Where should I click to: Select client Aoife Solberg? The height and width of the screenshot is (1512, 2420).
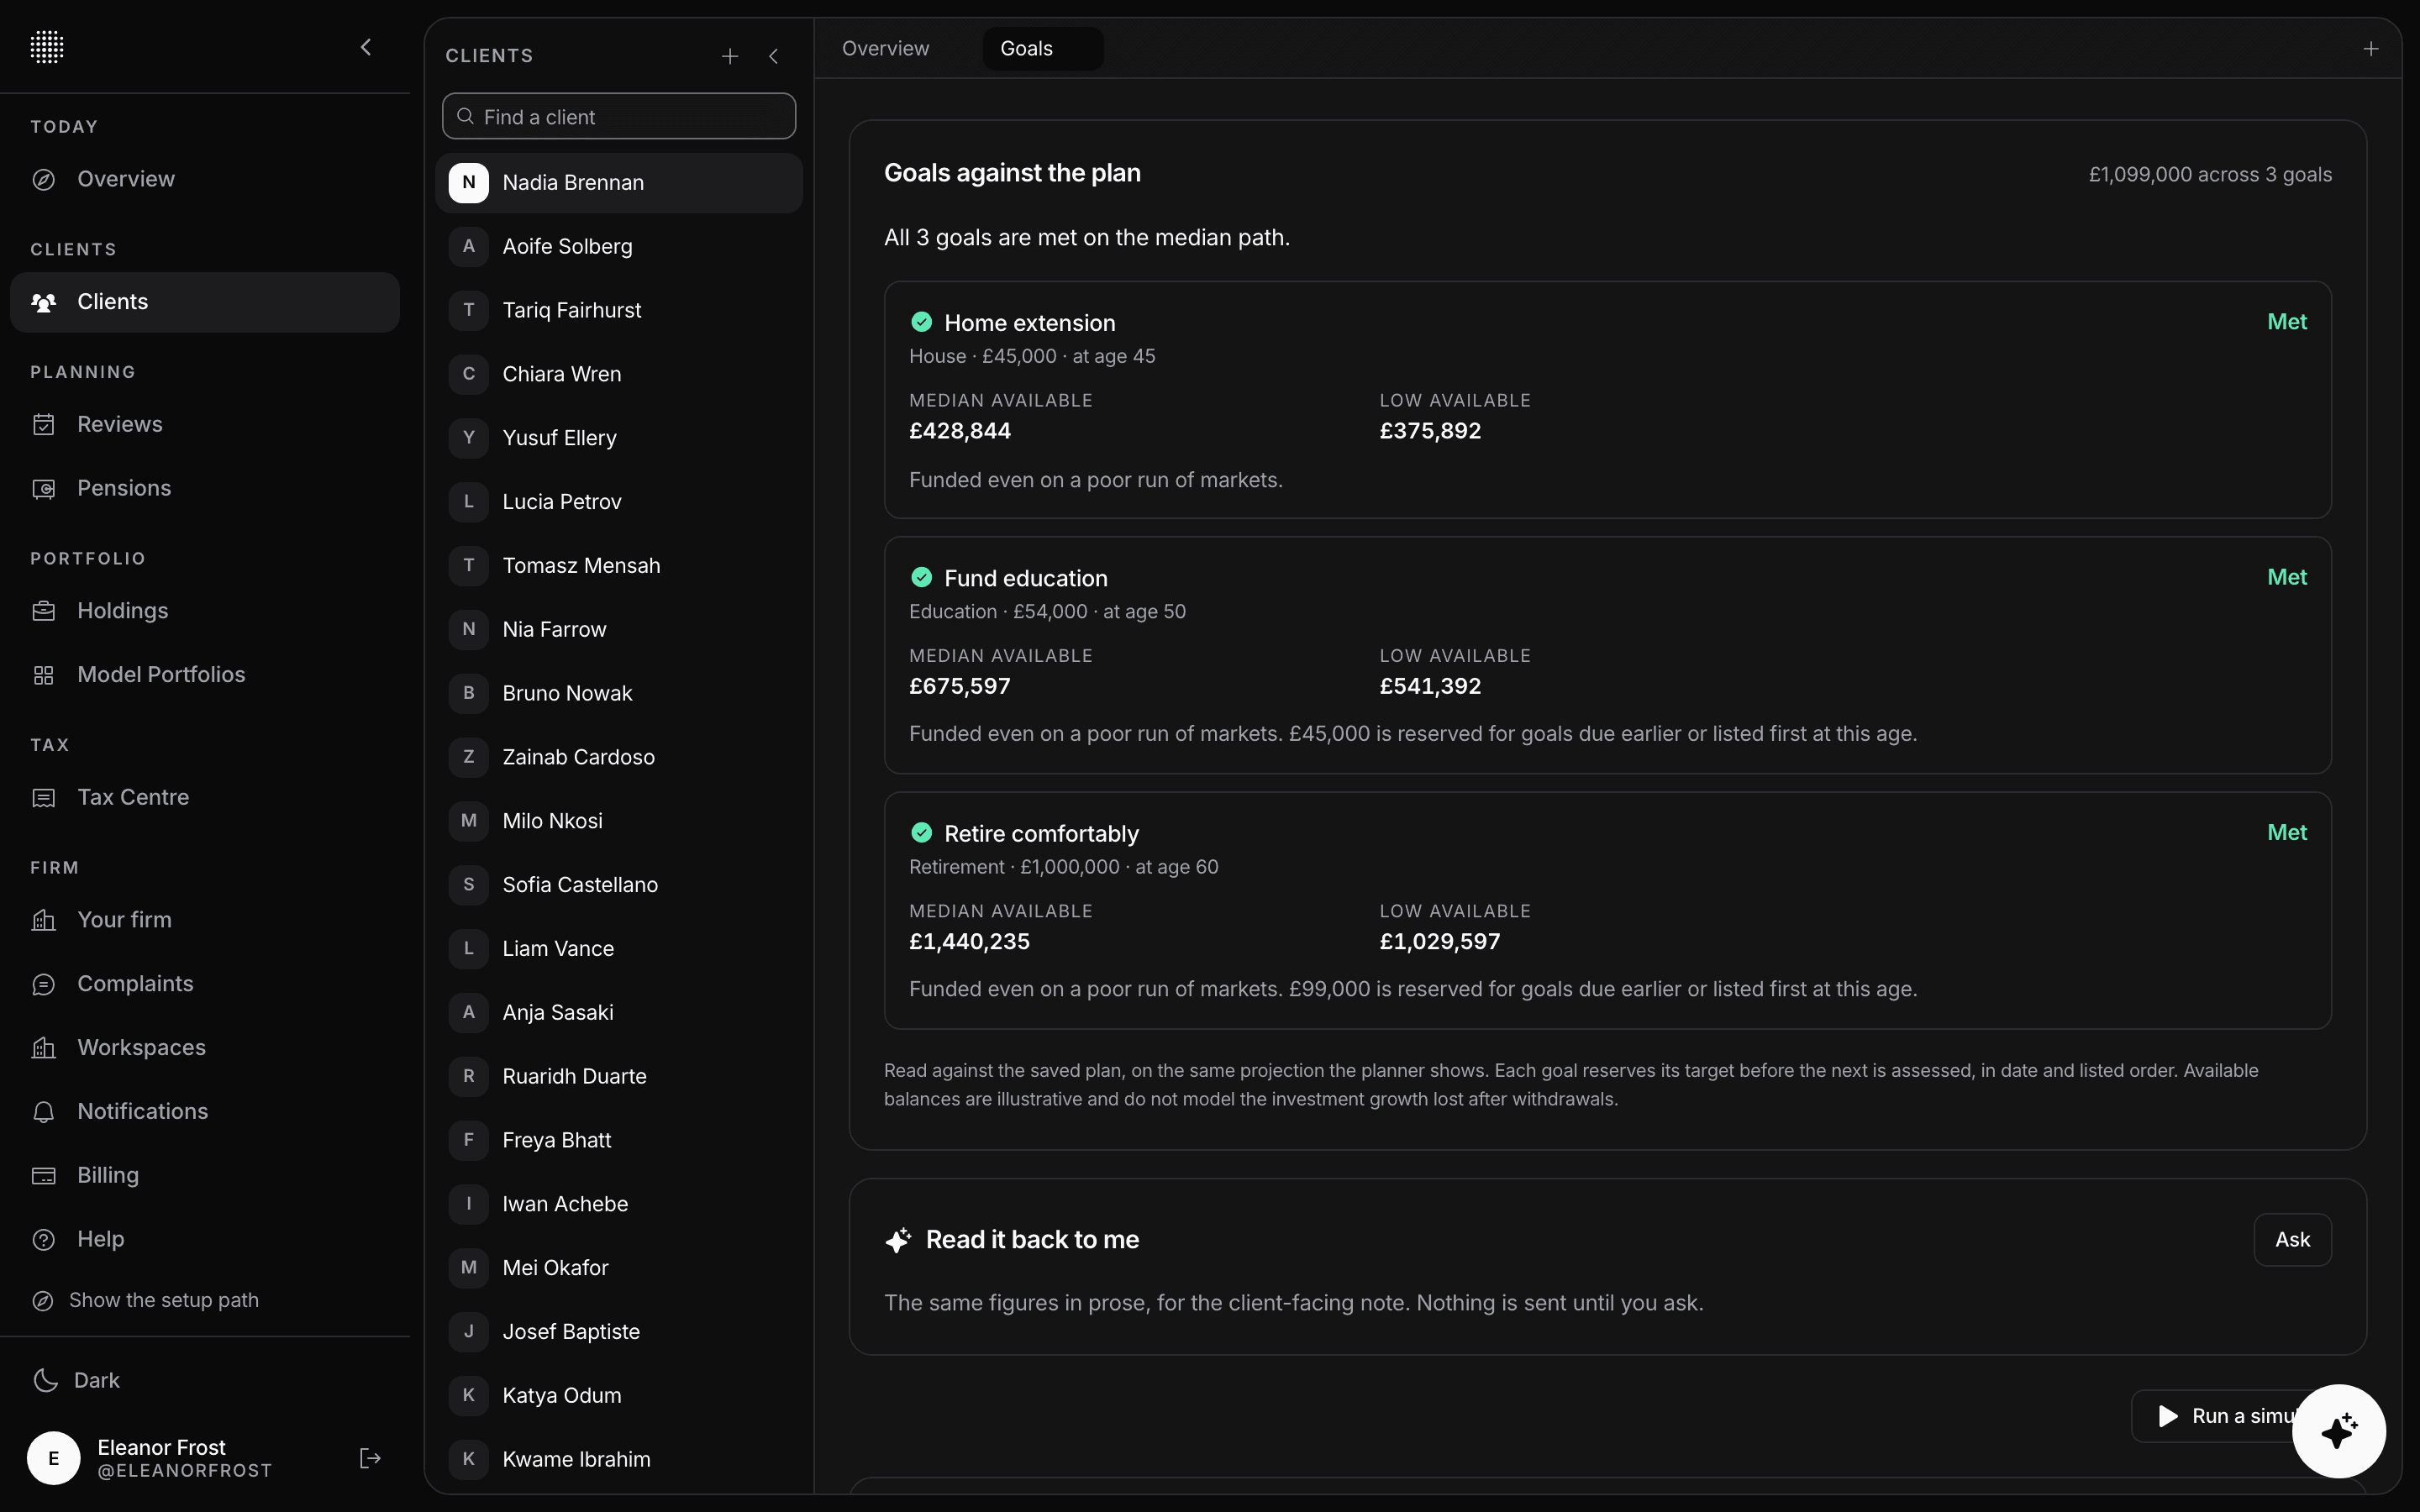click(x=619, y=247)
